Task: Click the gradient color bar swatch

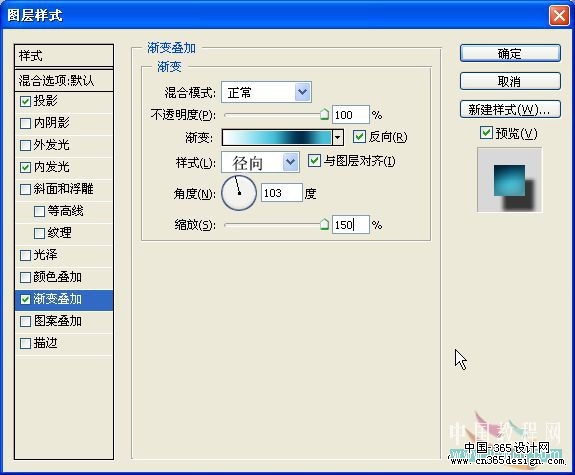Action: (x=277, y=138)
